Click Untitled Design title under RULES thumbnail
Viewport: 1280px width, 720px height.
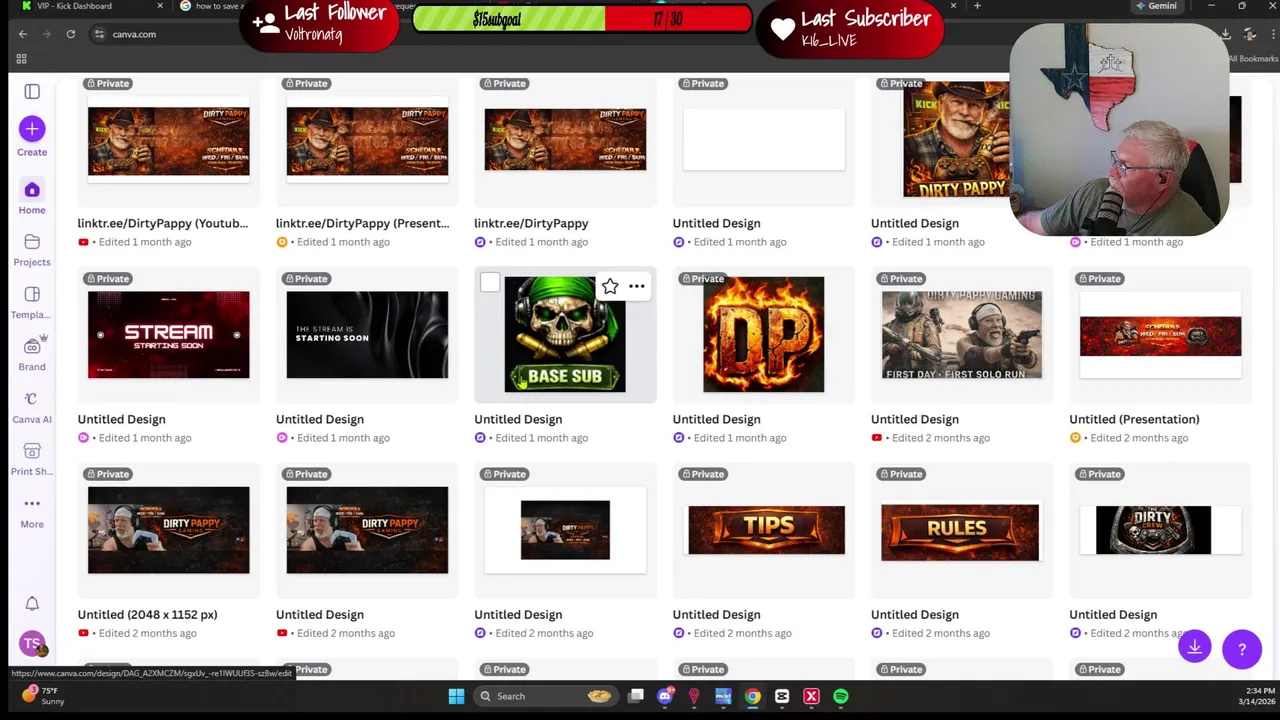(914, 615)
